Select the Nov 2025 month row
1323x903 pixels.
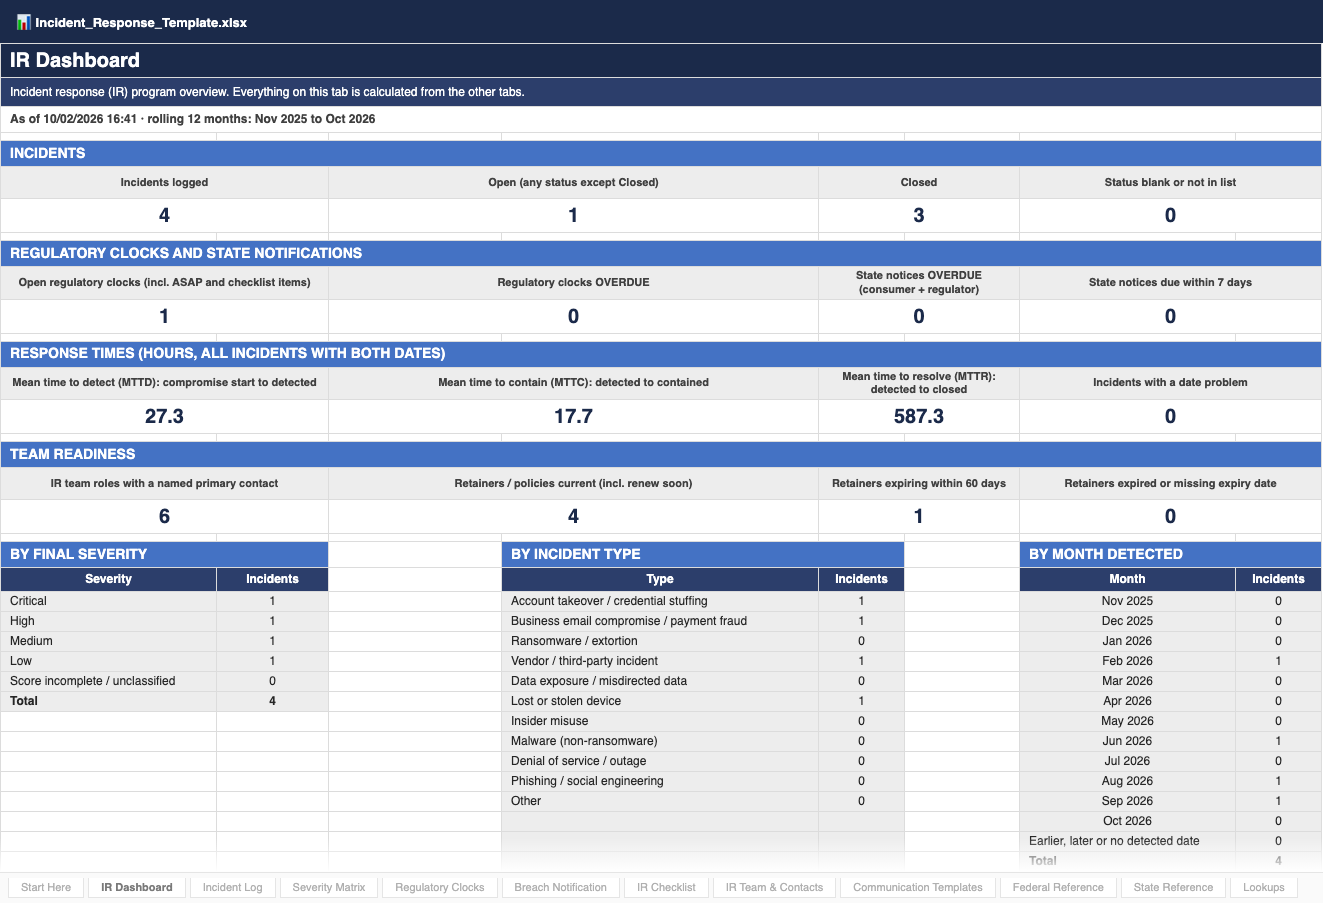pos(1171,601)
